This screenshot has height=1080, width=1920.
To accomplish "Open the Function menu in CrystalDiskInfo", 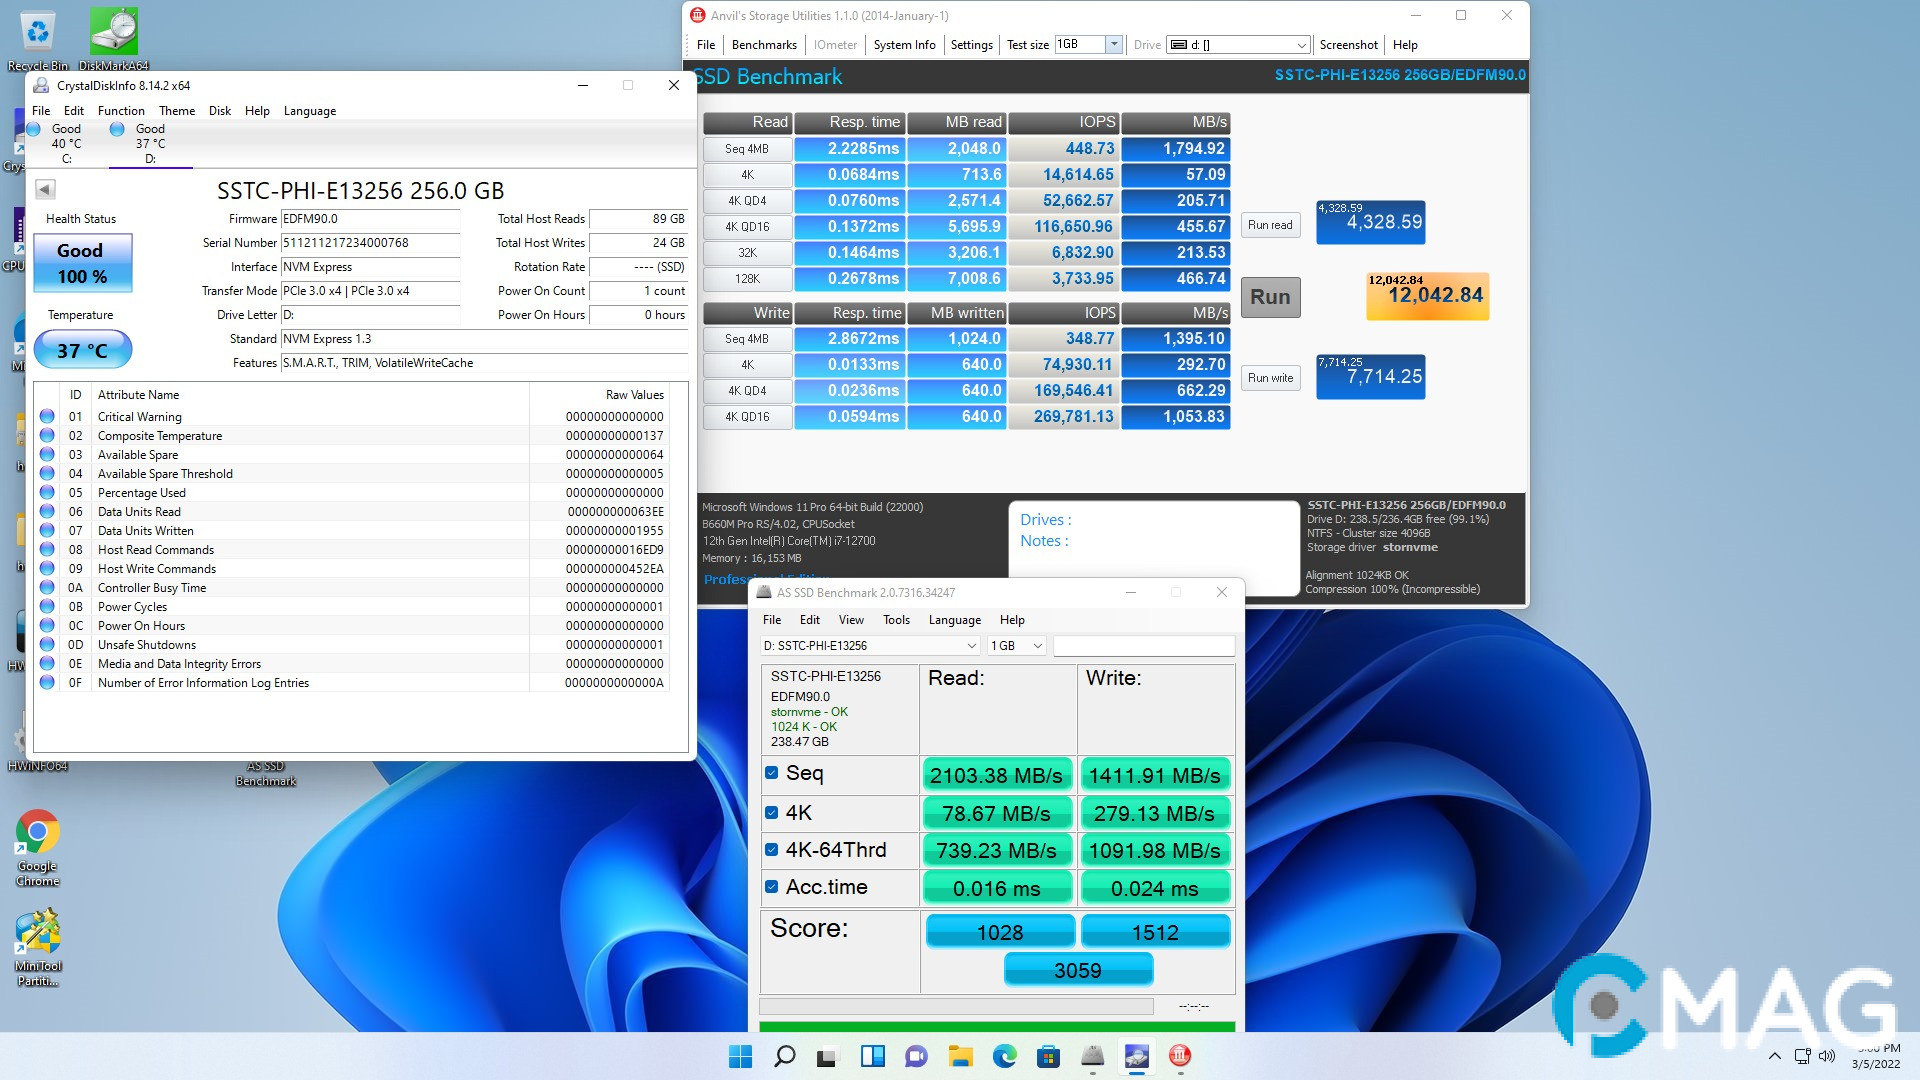I will coord(121,111).
